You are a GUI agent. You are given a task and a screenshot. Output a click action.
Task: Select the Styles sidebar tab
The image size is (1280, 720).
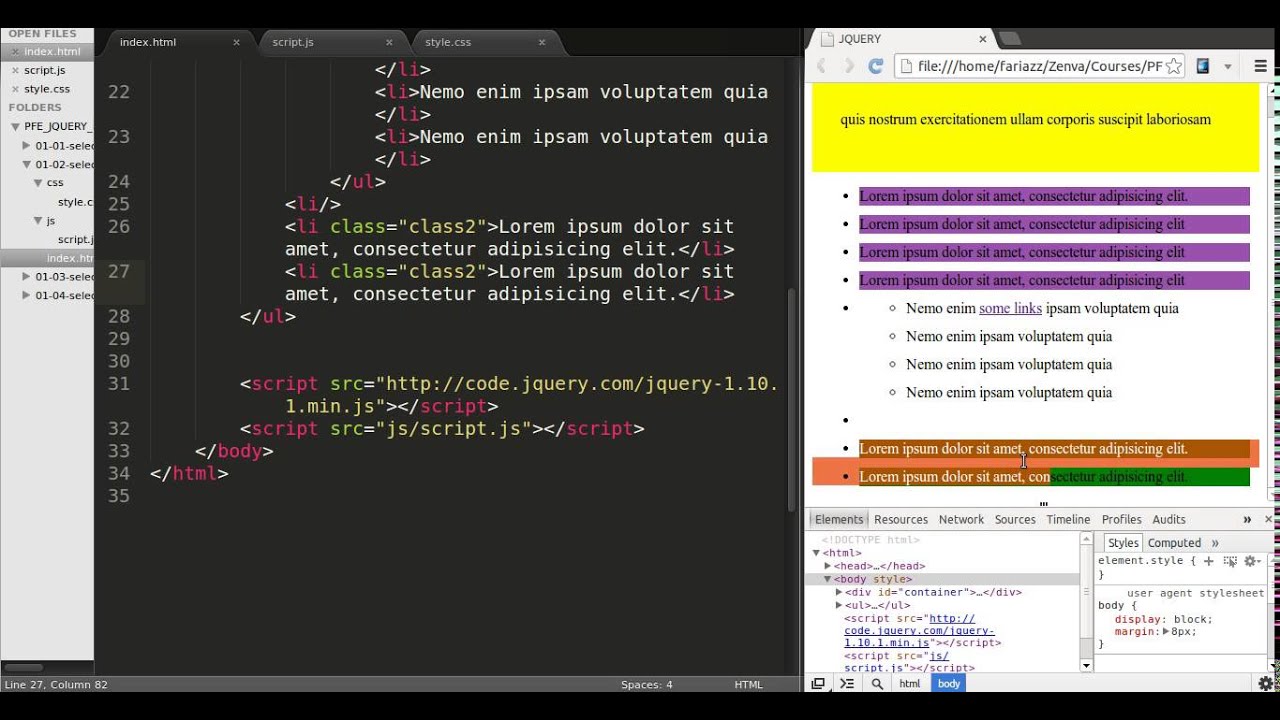tap(1123, 543)
